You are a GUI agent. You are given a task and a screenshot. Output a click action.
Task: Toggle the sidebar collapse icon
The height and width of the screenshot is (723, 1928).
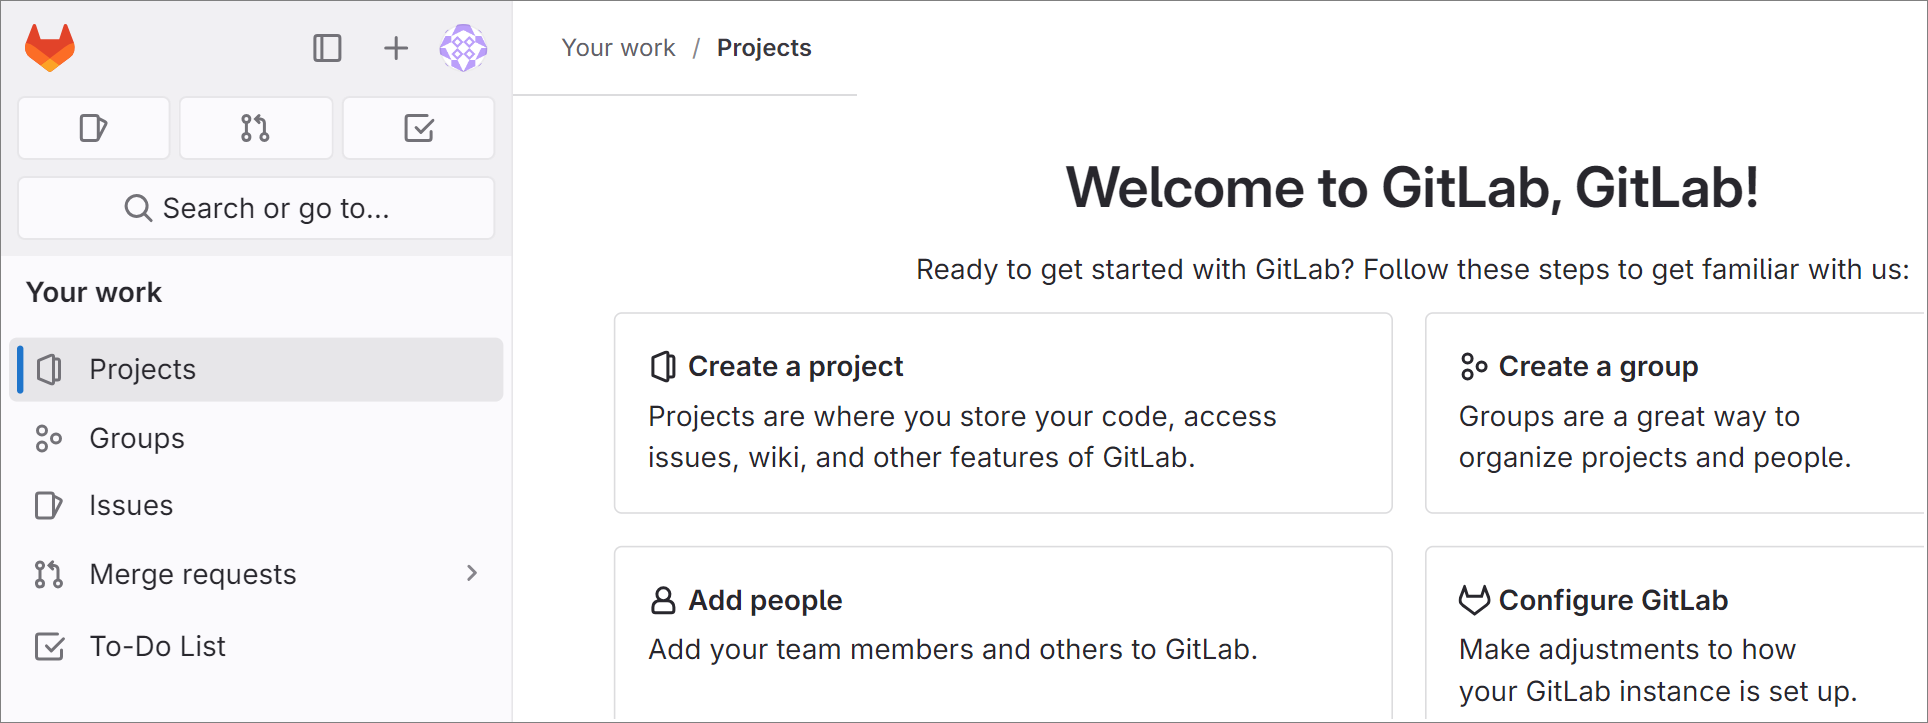coord(327,48)
